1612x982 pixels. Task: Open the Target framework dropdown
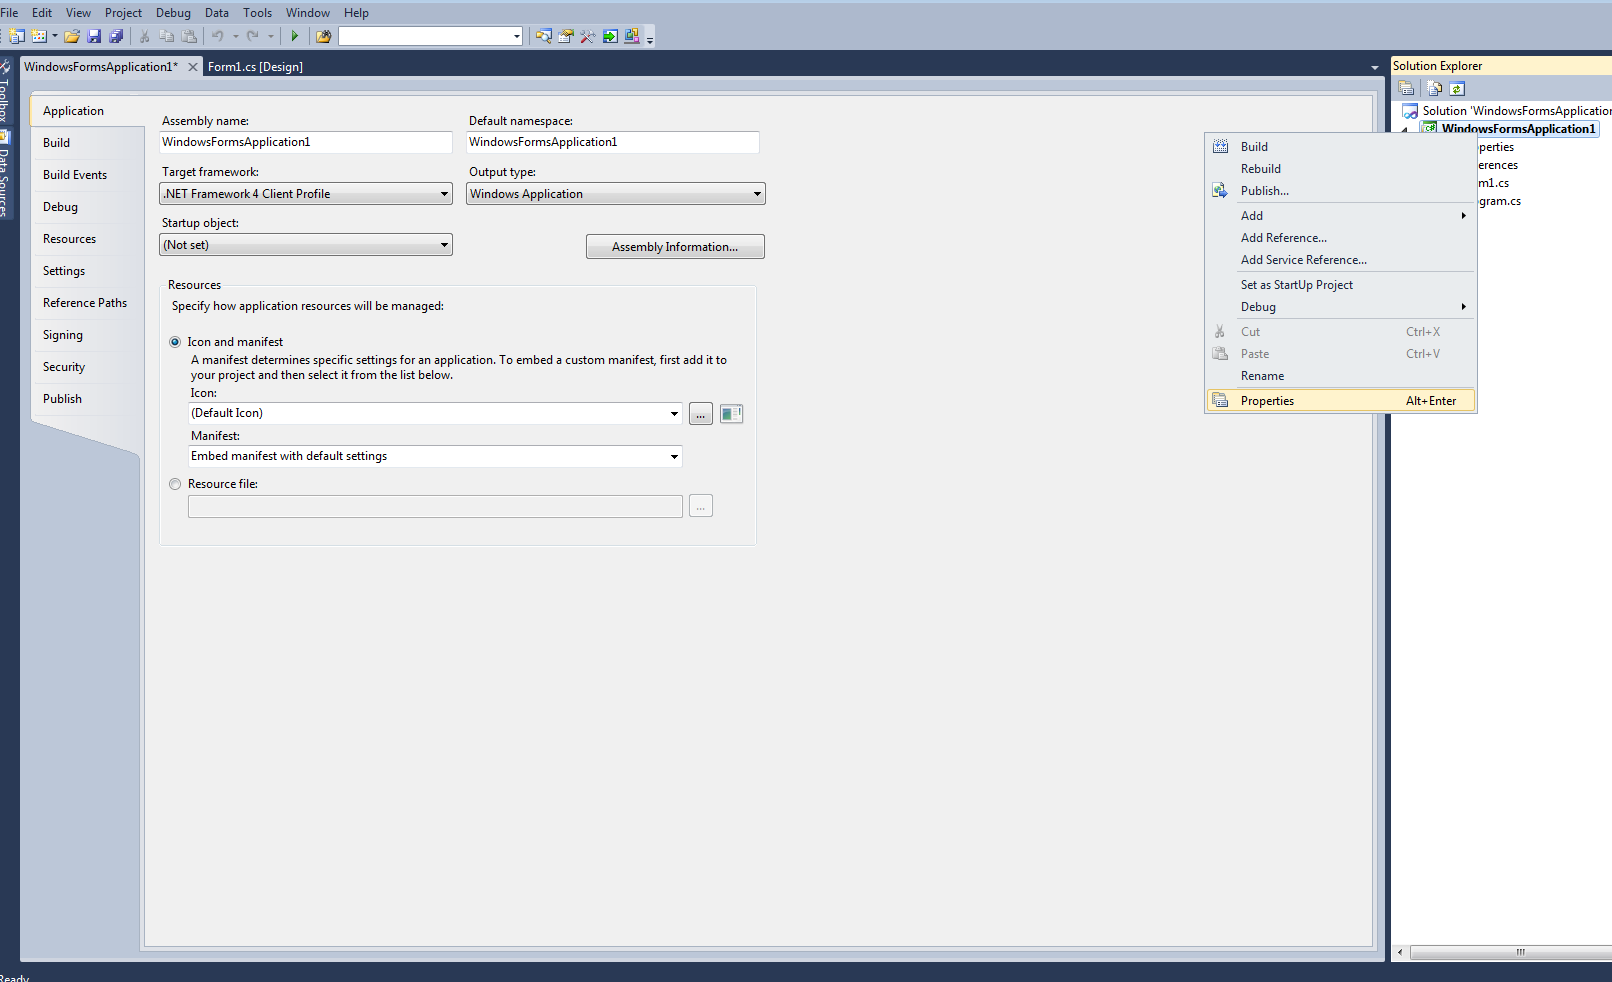click(x=306, y=194)
